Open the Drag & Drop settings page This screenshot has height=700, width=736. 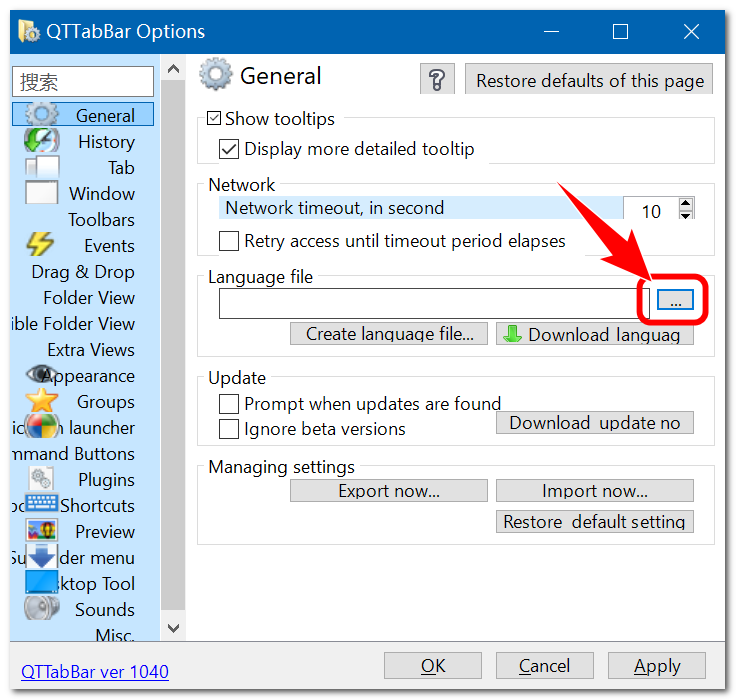83,272
